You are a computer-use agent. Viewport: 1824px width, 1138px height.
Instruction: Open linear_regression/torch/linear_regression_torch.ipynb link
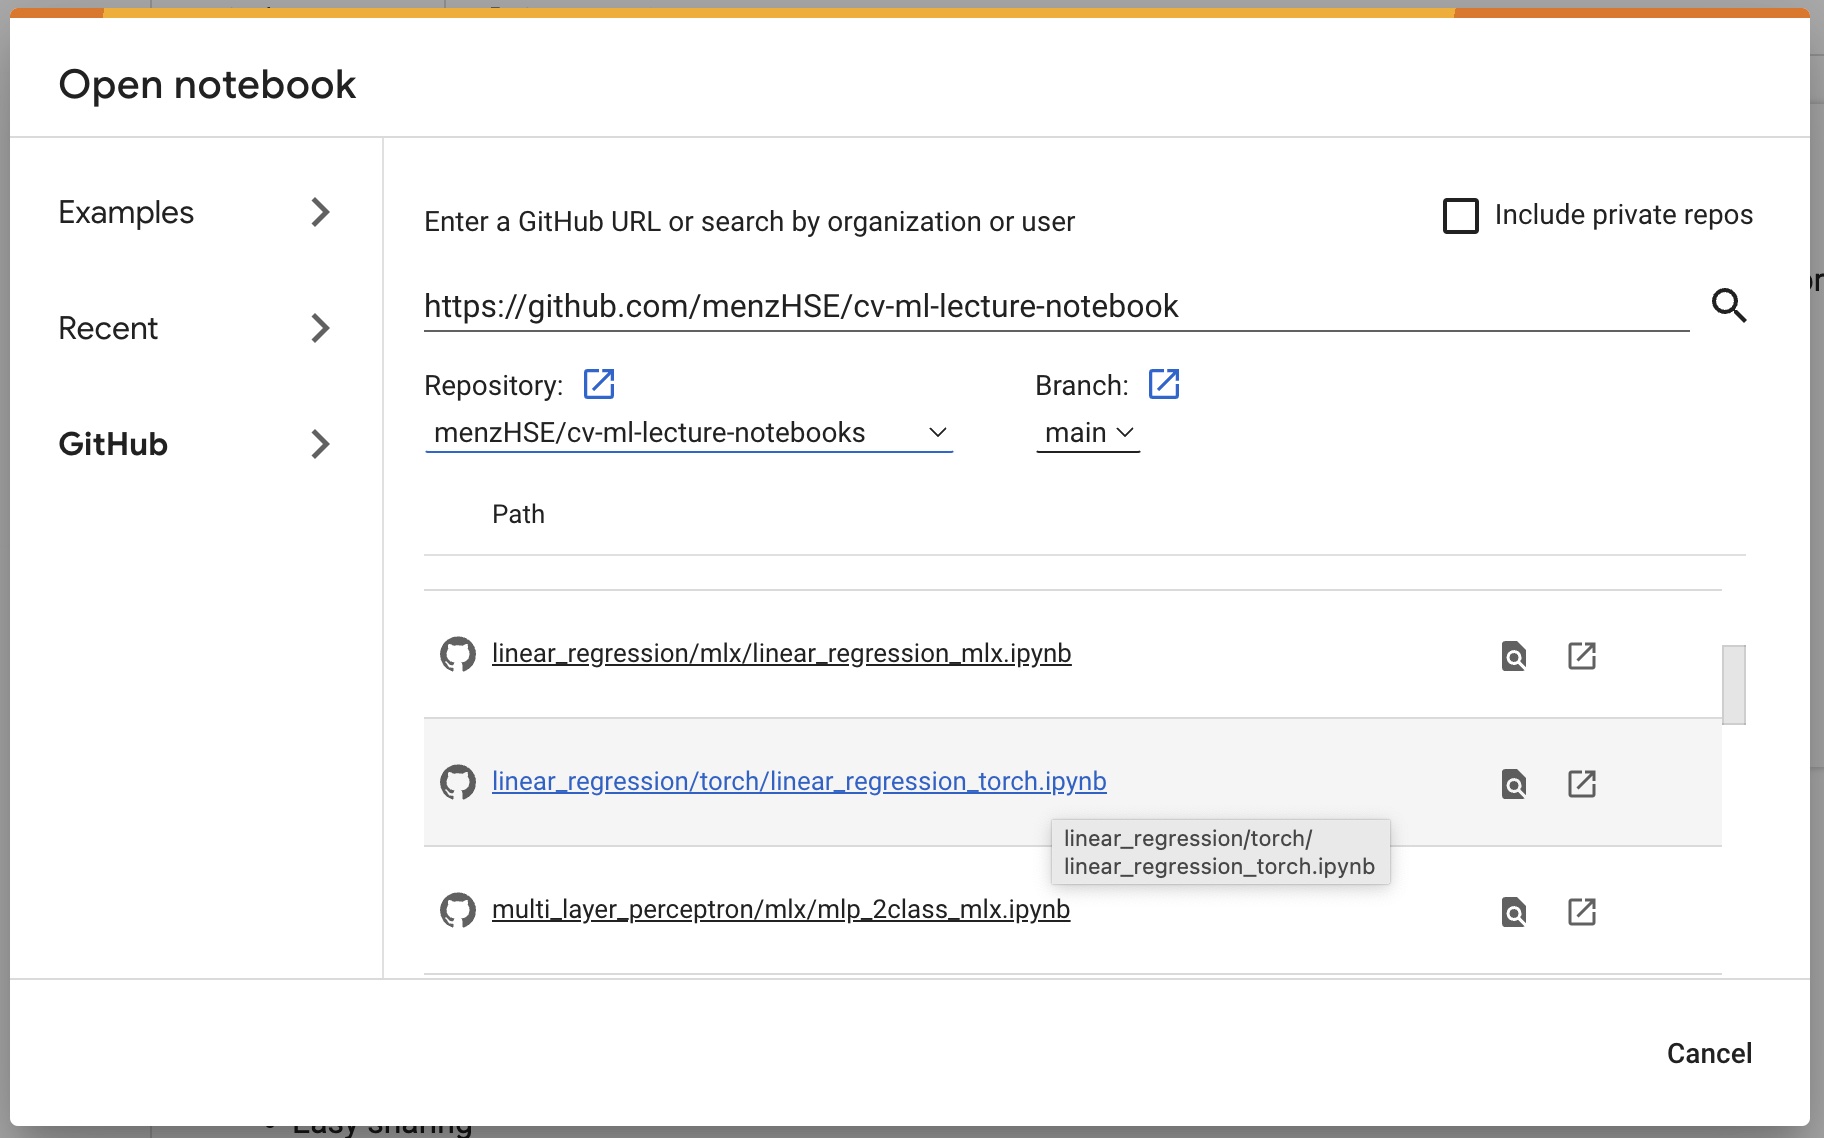(x=799, y=782)
